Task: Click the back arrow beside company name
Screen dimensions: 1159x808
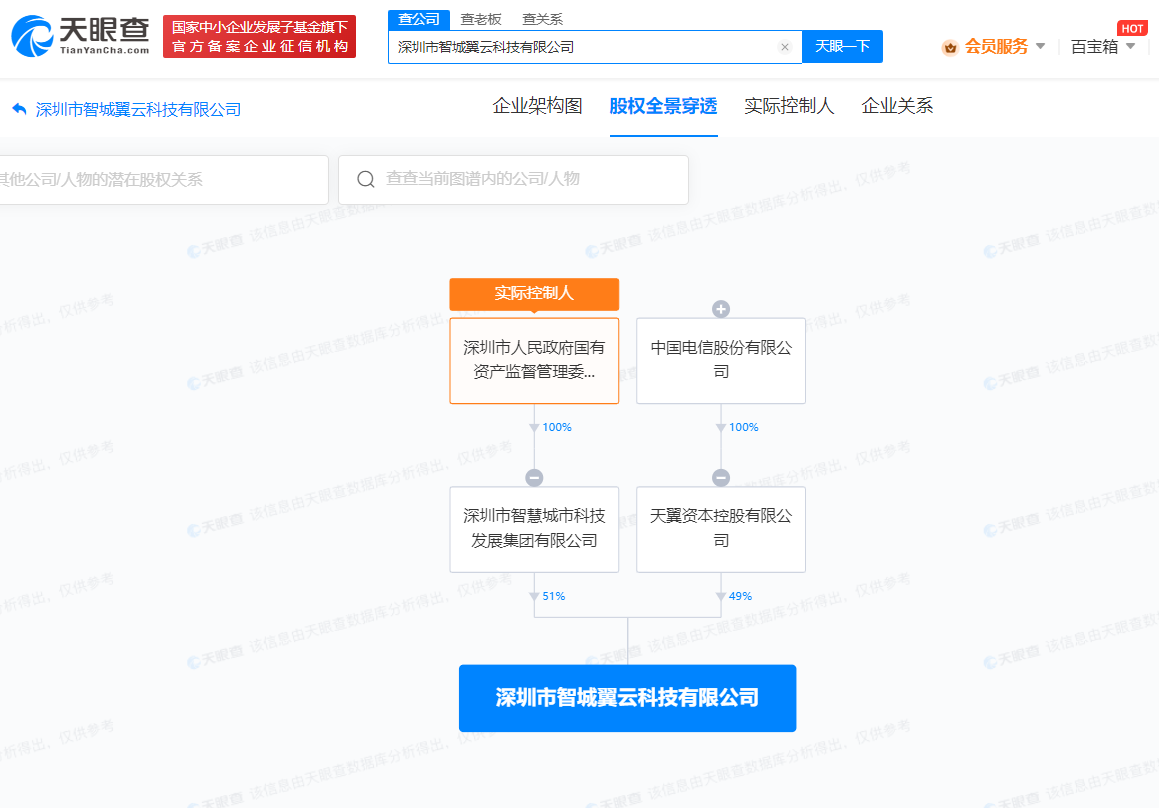Action: 19,109
